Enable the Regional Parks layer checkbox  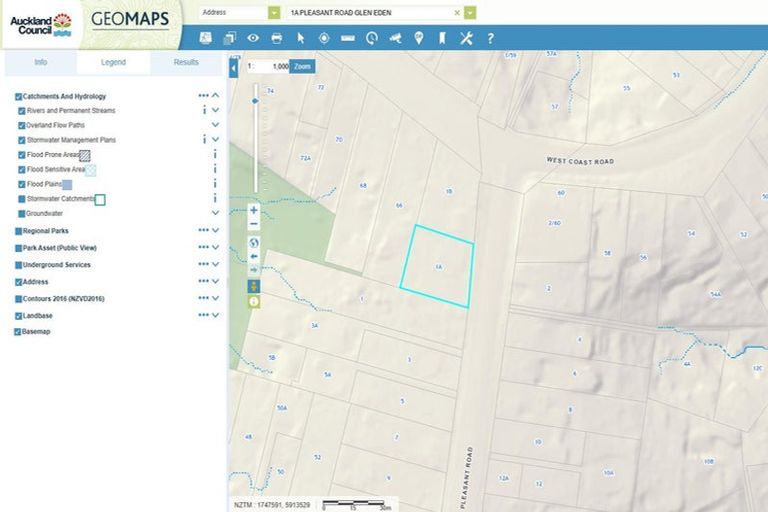18,231
